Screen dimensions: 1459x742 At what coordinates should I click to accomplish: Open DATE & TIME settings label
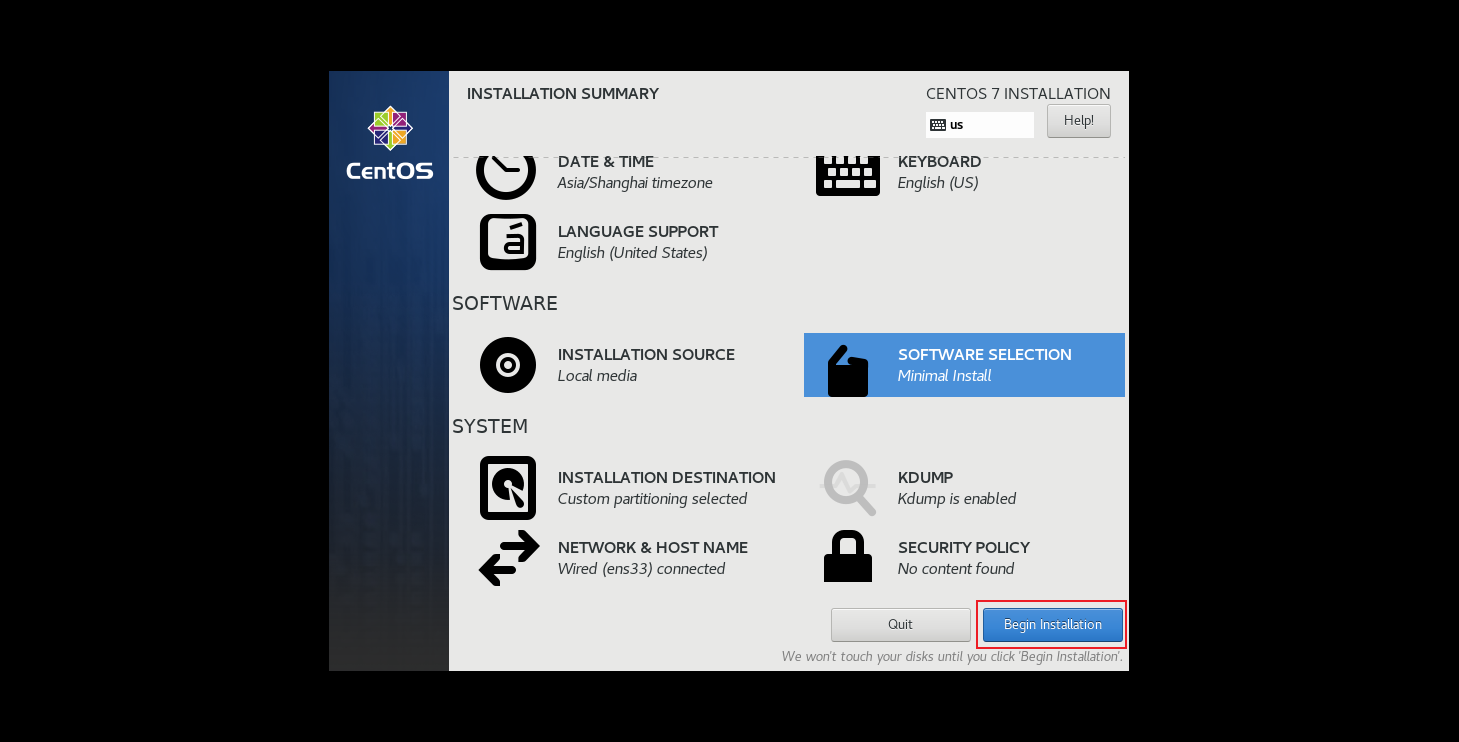point(606,162)
